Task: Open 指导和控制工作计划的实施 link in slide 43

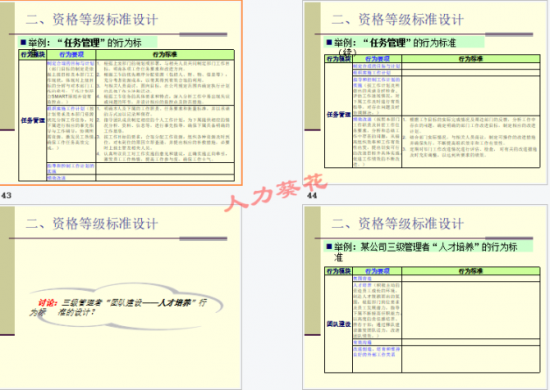Action: 71,168
